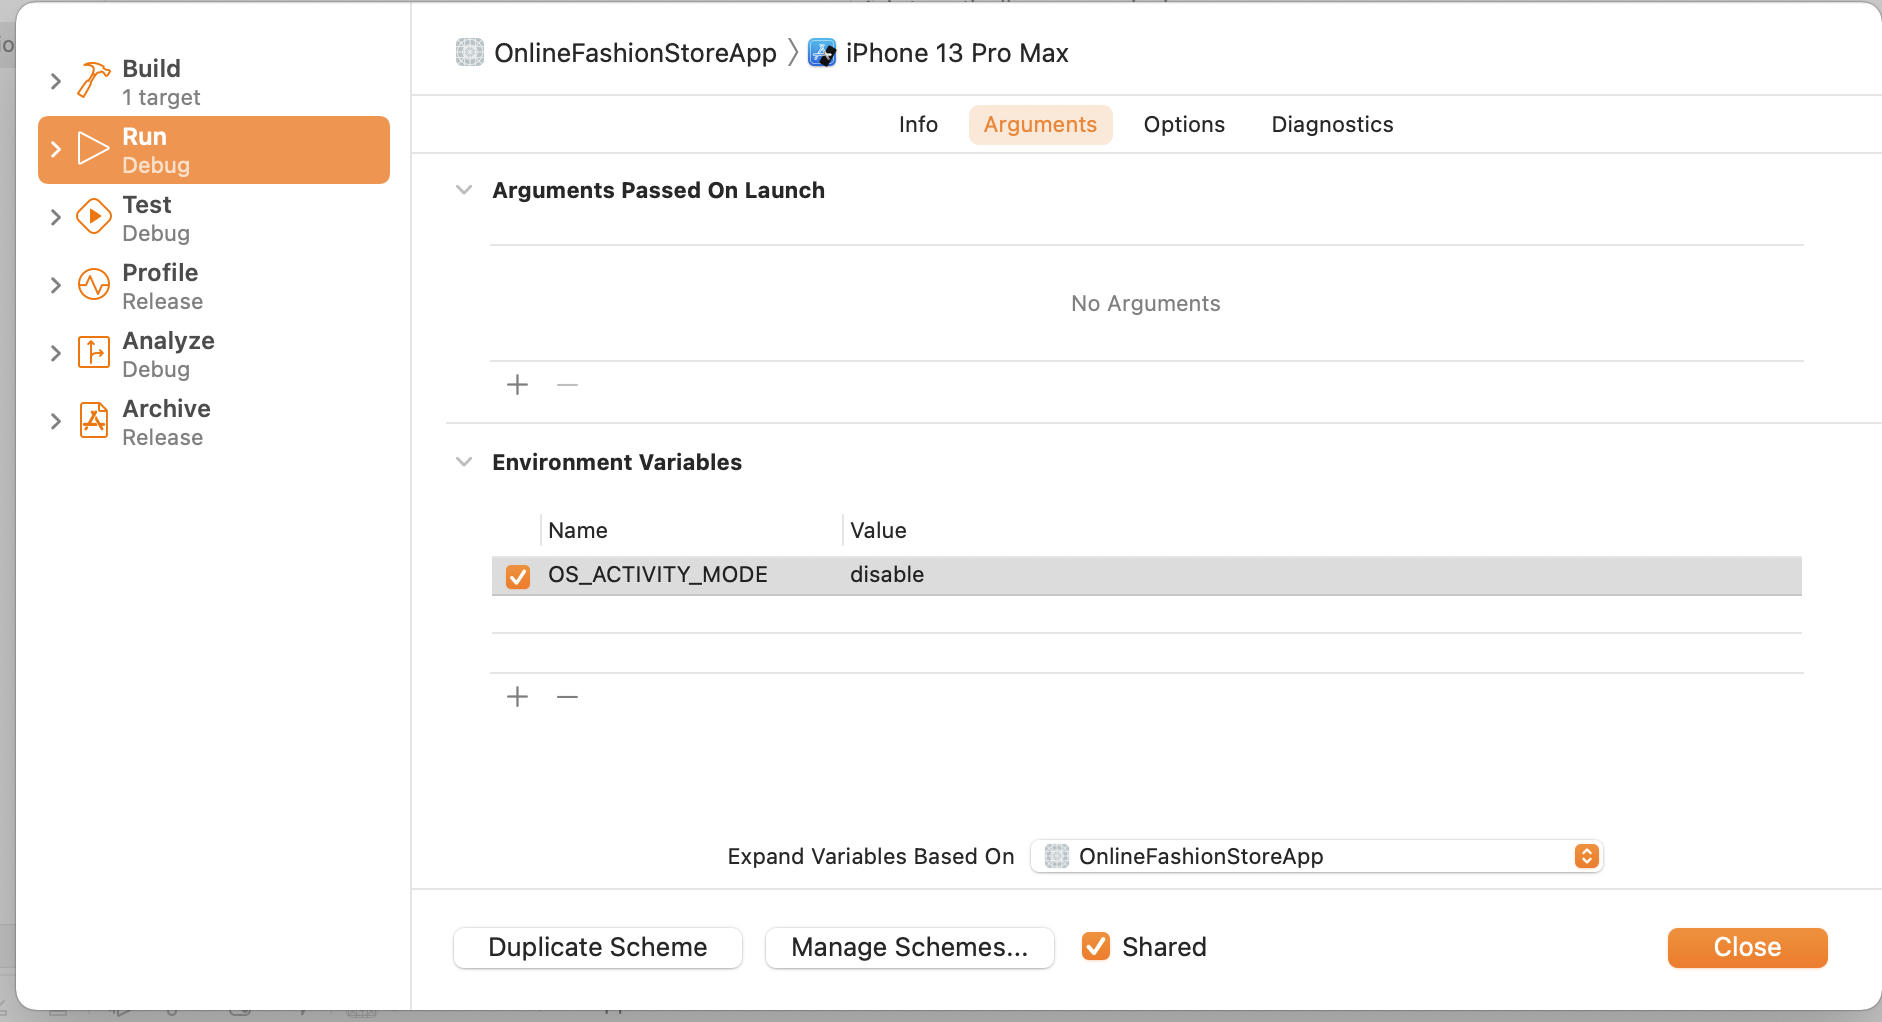Select the Test action diamond icon
Viewport: 1882px width, 1022px height.
point(94,217)
